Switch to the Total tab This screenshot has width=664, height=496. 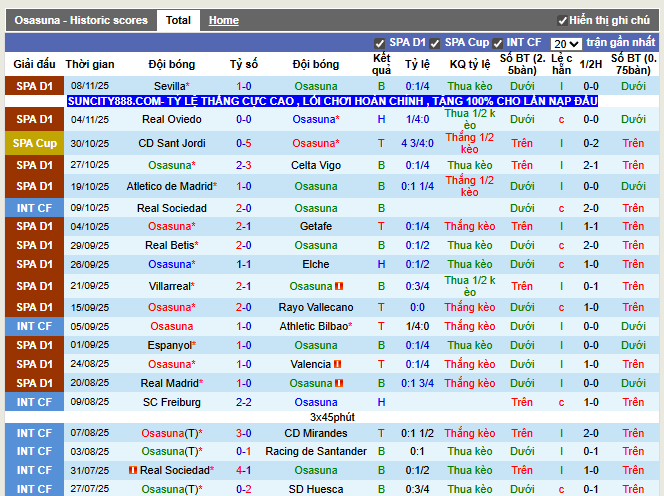[178, 20]
